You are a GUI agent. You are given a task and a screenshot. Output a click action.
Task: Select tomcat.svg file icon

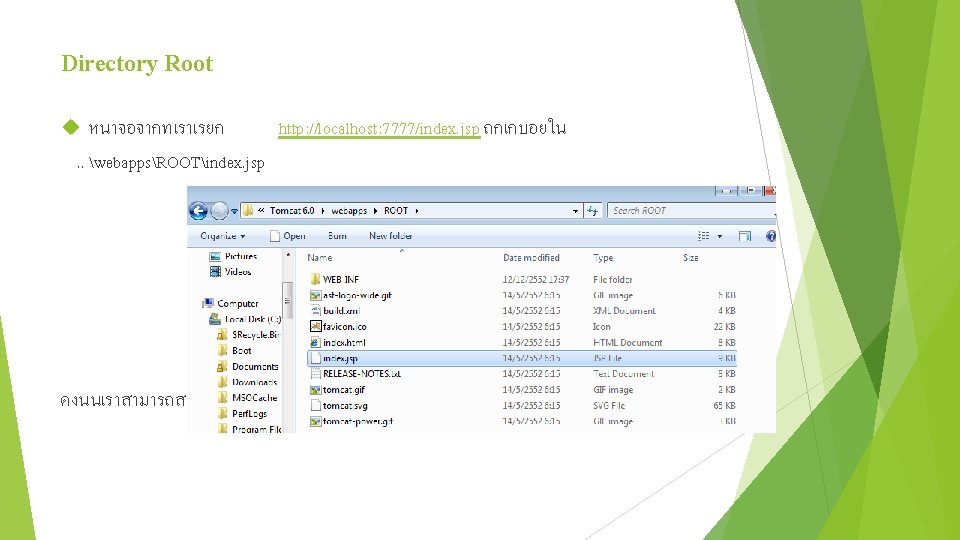click(x=315, y=405)
